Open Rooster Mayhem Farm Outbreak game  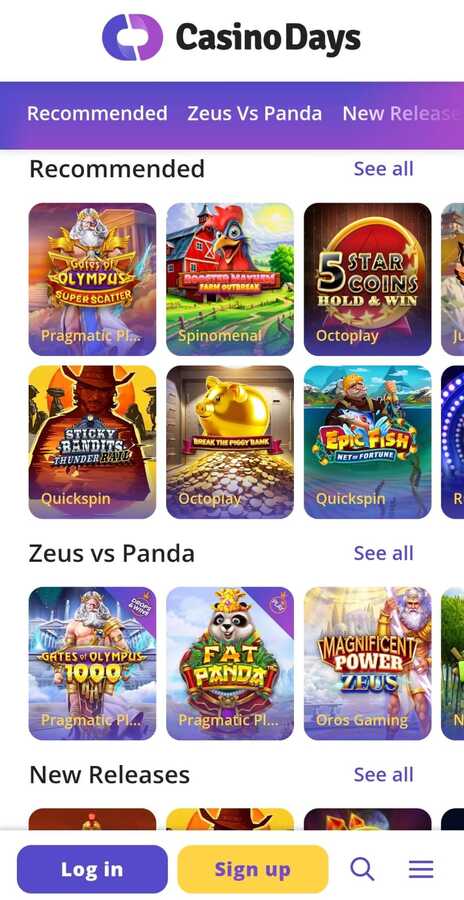(230, 279)
